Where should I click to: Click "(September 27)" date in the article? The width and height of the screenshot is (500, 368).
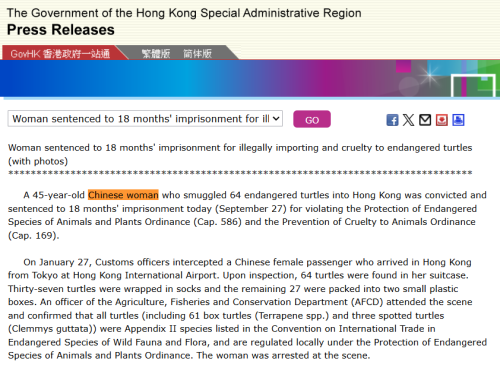click(x=251, y=209)
